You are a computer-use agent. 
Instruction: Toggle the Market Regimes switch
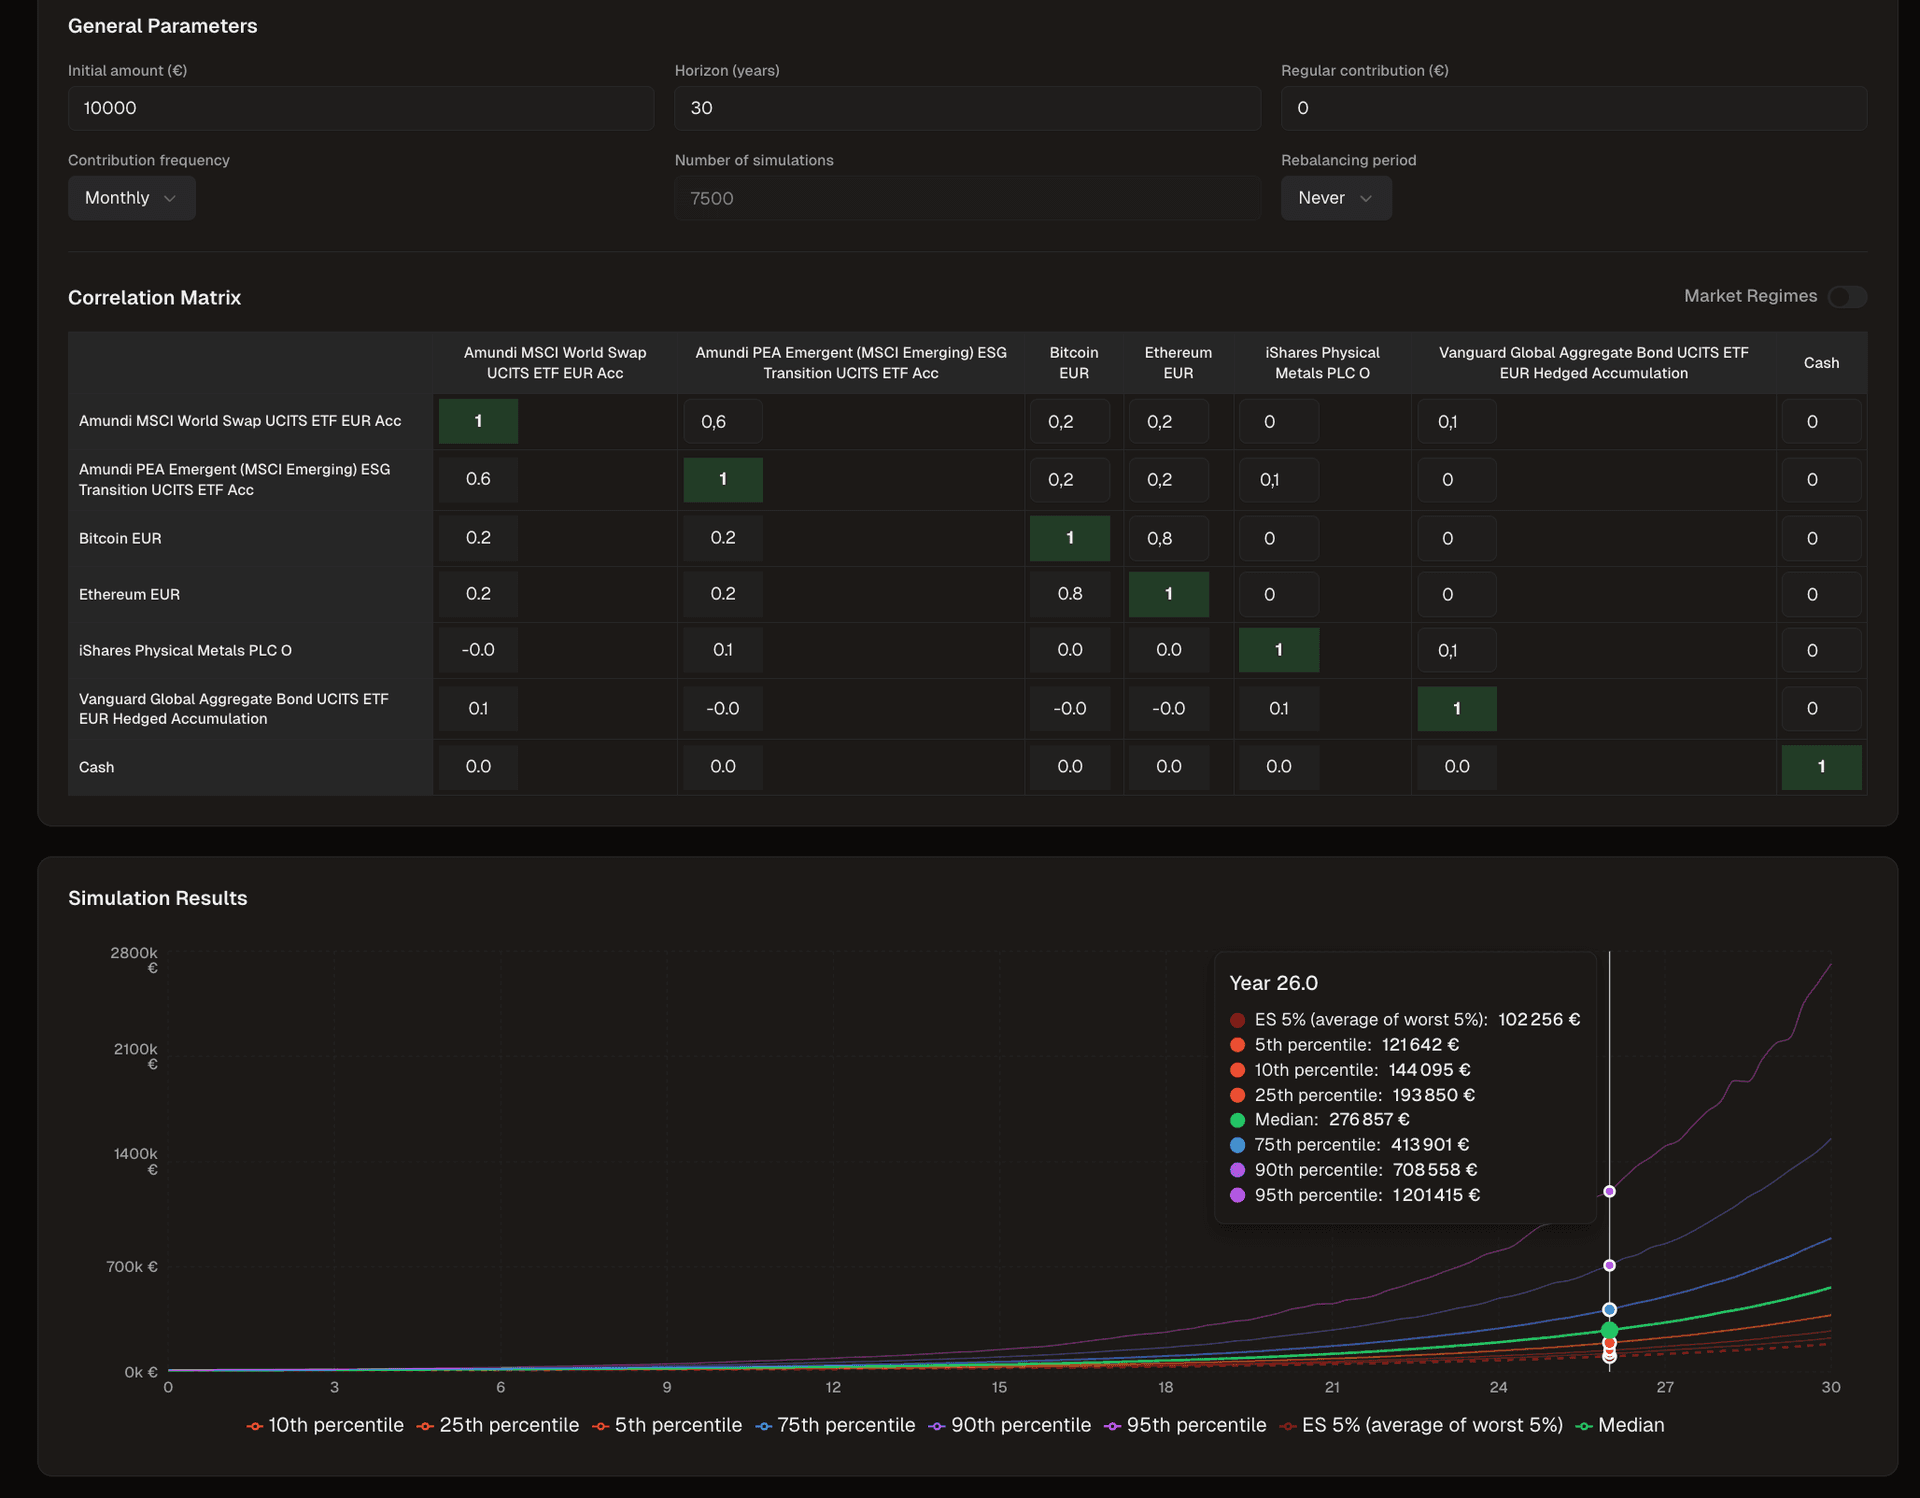tap(1846, 297)
